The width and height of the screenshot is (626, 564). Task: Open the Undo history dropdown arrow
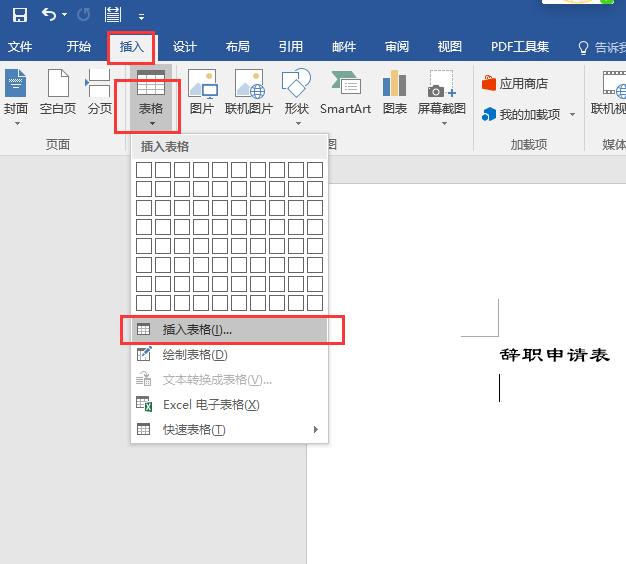point(65,15)
